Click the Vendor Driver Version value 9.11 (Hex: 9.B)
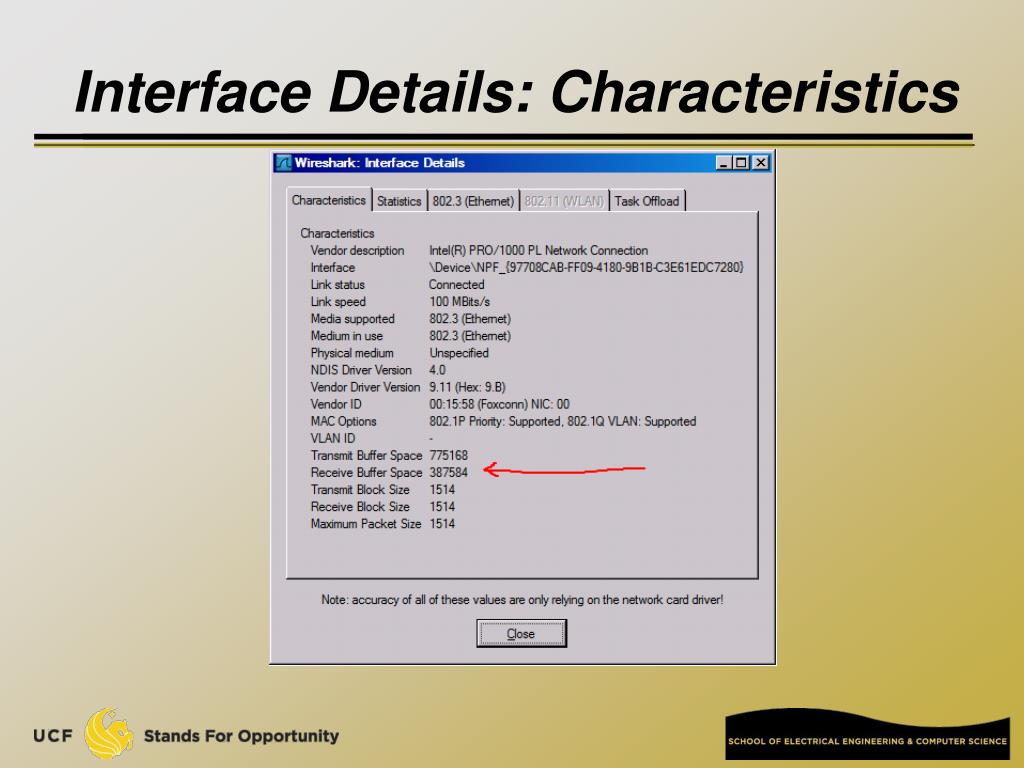 coord(467,387)
